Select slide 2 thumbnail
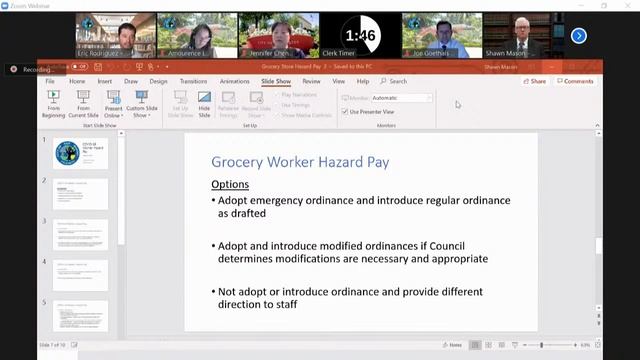The width and height of the screenshot is (640, 360). [x=80, y=194]
